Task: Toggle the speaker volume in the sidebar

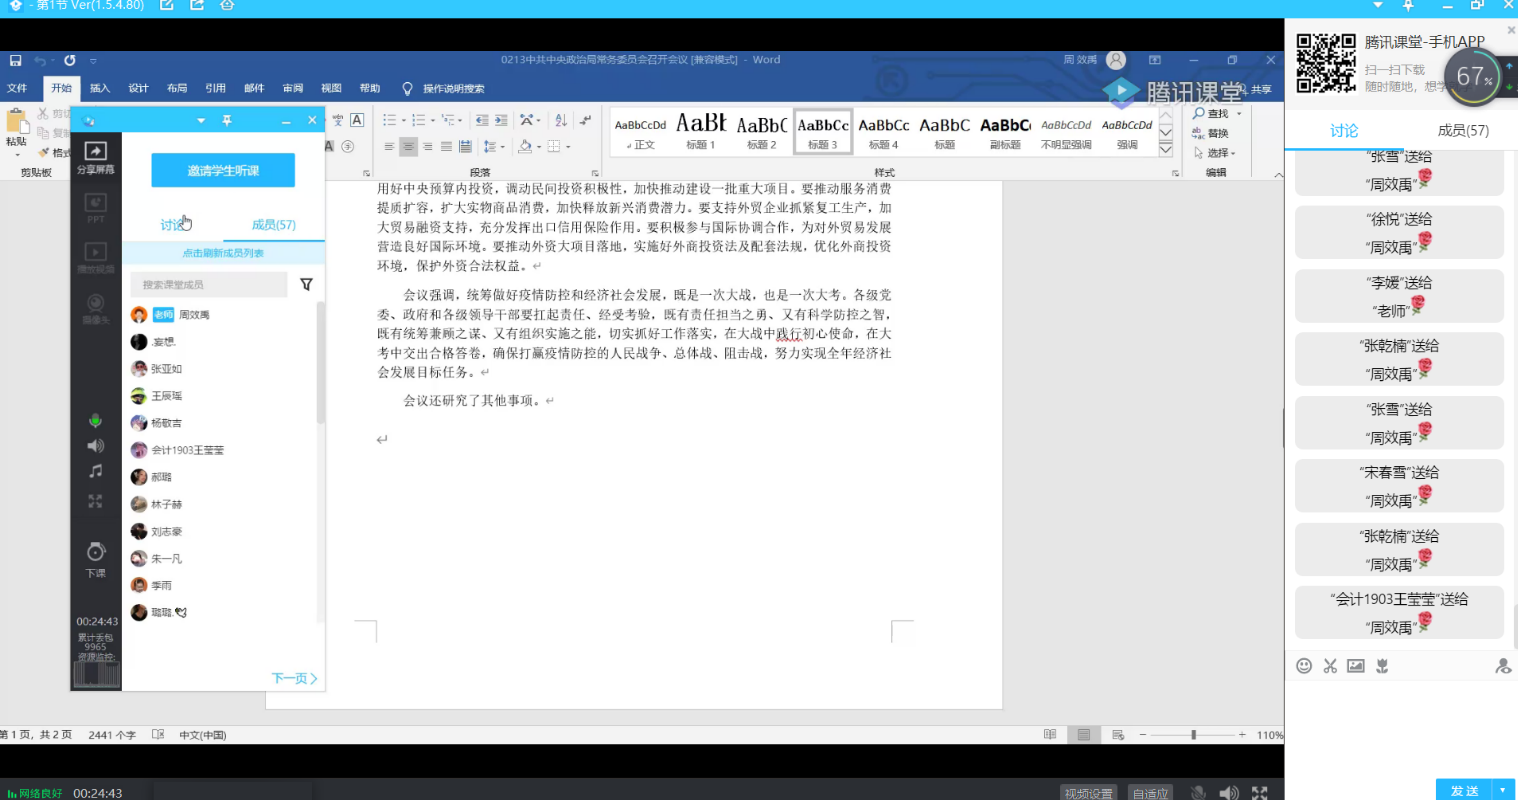Action: pos(96,446)
